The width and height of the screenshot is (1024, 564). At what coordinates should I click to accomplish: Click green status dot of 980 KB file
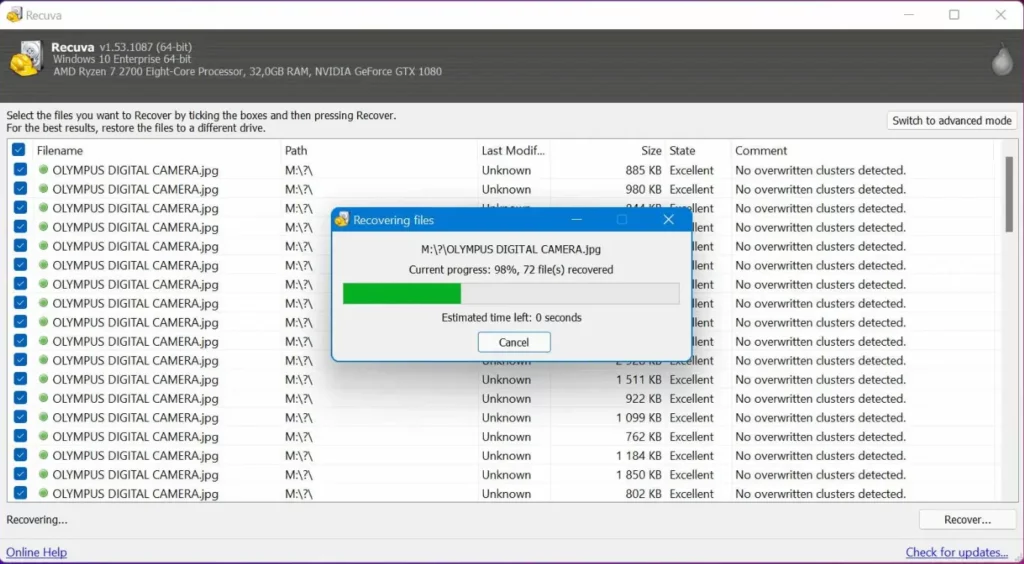[x=43, y=189]
